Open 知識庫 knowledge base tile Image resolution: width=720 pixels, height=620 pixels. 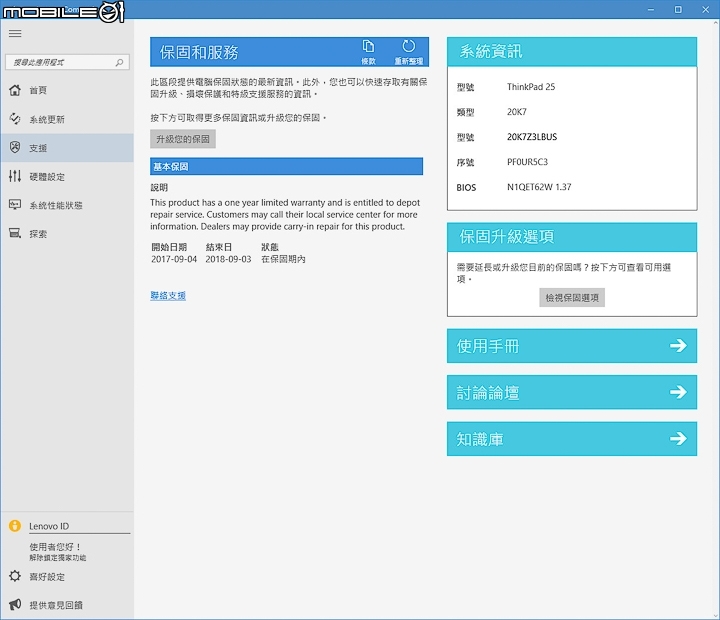click(572, 439)
